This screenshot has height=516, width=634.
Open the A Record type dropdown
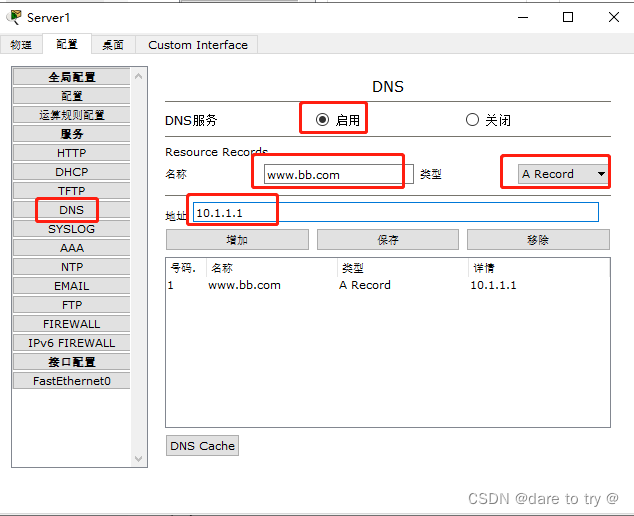[563, 174]
